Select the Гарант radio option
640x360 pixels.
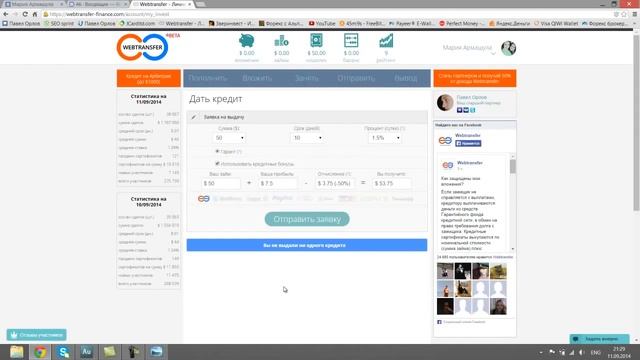(x=217, y=151)
